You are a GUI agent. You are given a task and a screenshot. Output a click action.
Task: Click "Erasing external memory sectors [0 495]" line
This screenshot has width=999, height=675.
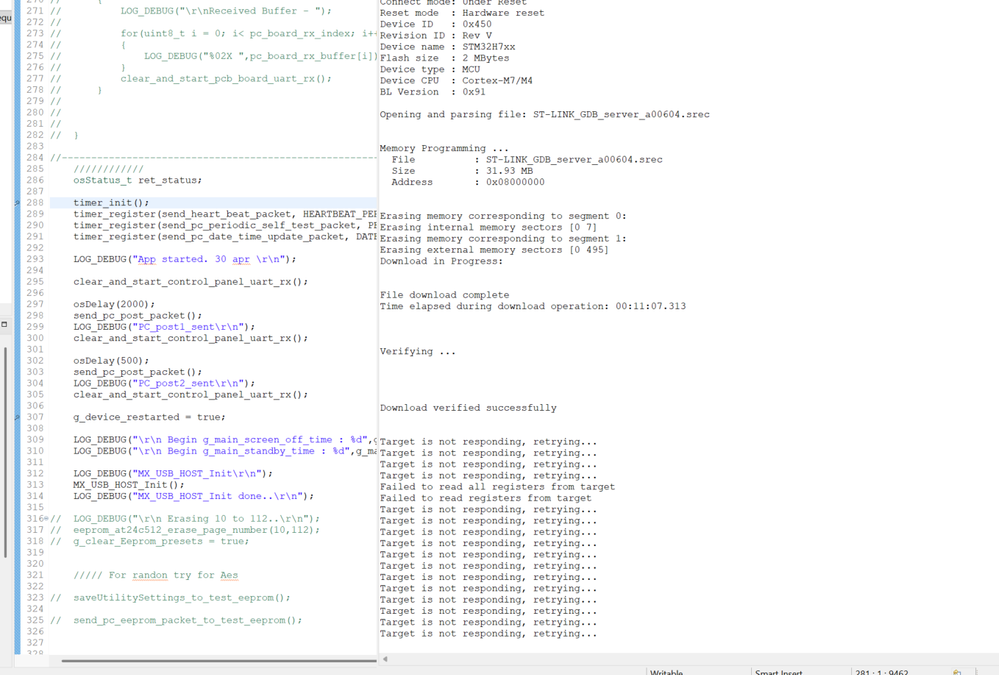pyautogui.click(x=494, y=250)
